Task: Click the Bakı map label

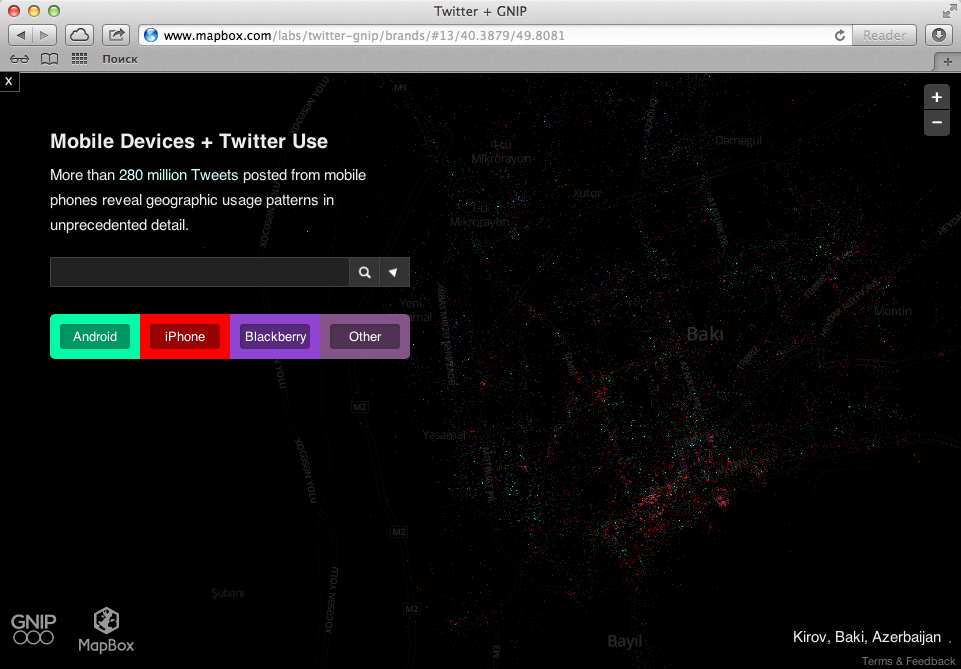Action: [705, 334]
